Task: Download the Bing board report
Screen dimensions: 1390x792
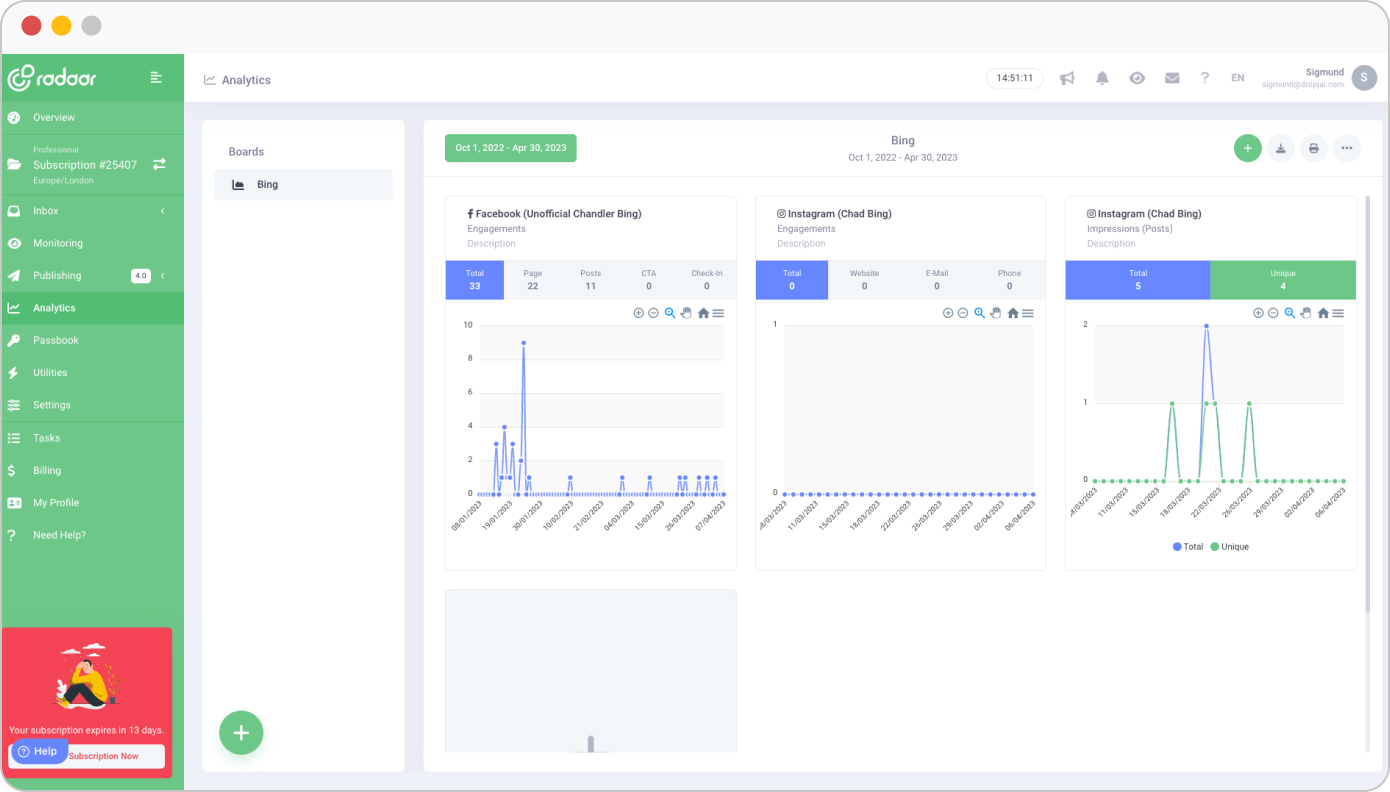Action: (1281, 148)
